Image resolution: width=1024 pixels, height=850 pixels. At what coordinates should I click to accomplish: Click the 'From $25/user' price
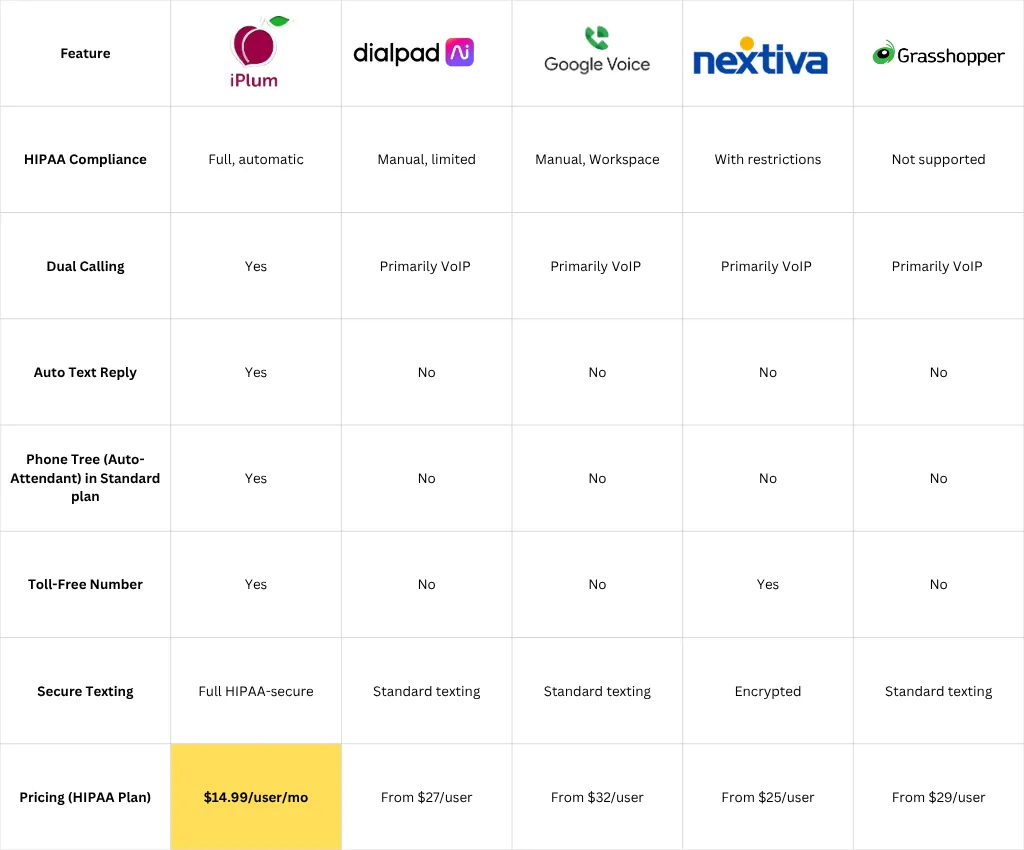point(767,797)
